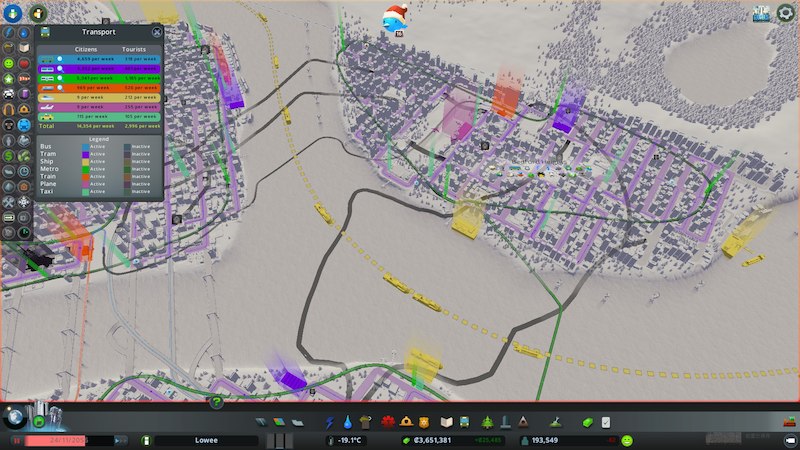Viewport: 800px width, 450px height.
Task: Open the Public Transport build menu
Action: (466, 421)
